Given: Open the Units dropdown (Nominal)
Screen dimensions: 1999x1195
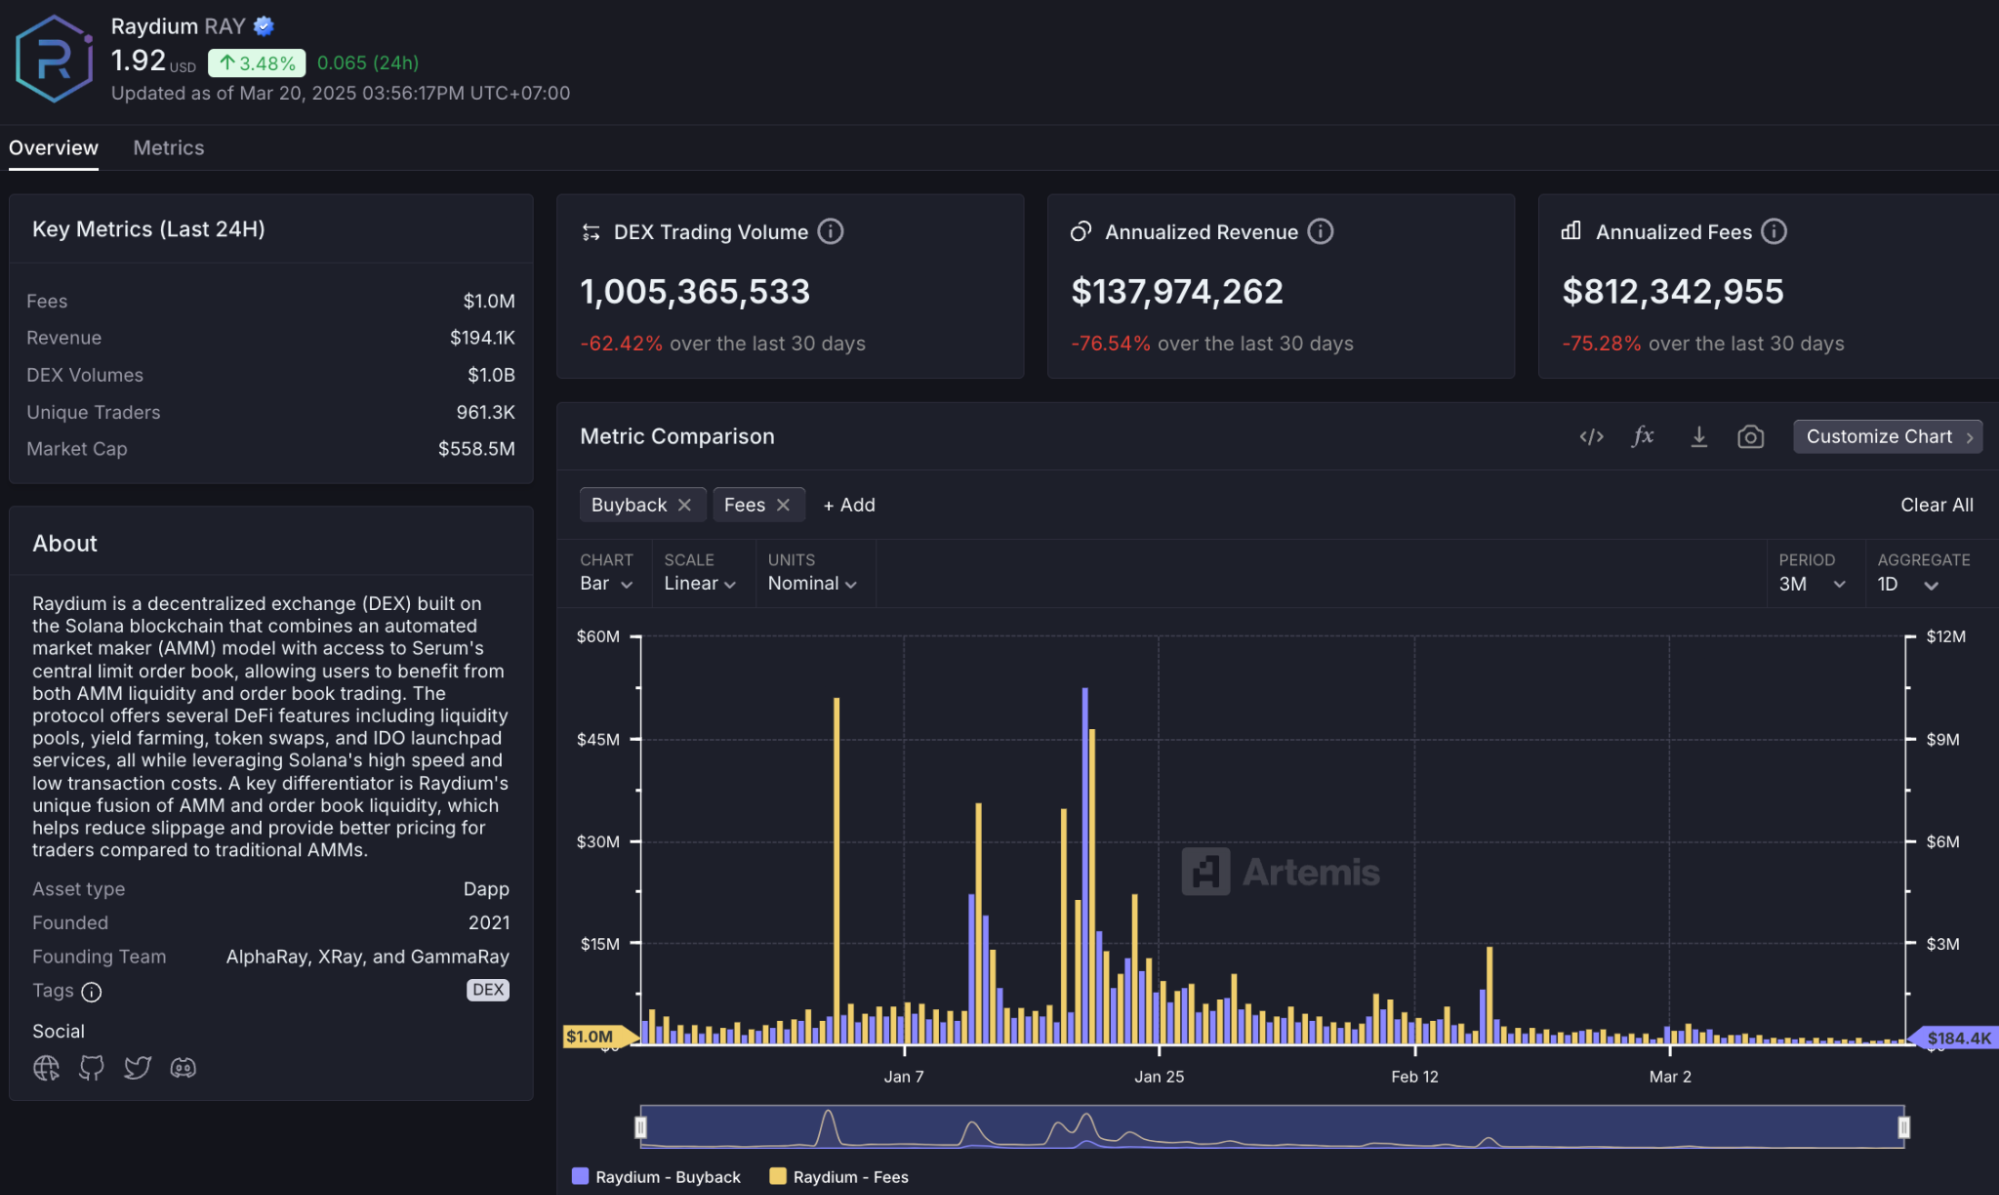Looking at the screenshot, I should [812, 584].
